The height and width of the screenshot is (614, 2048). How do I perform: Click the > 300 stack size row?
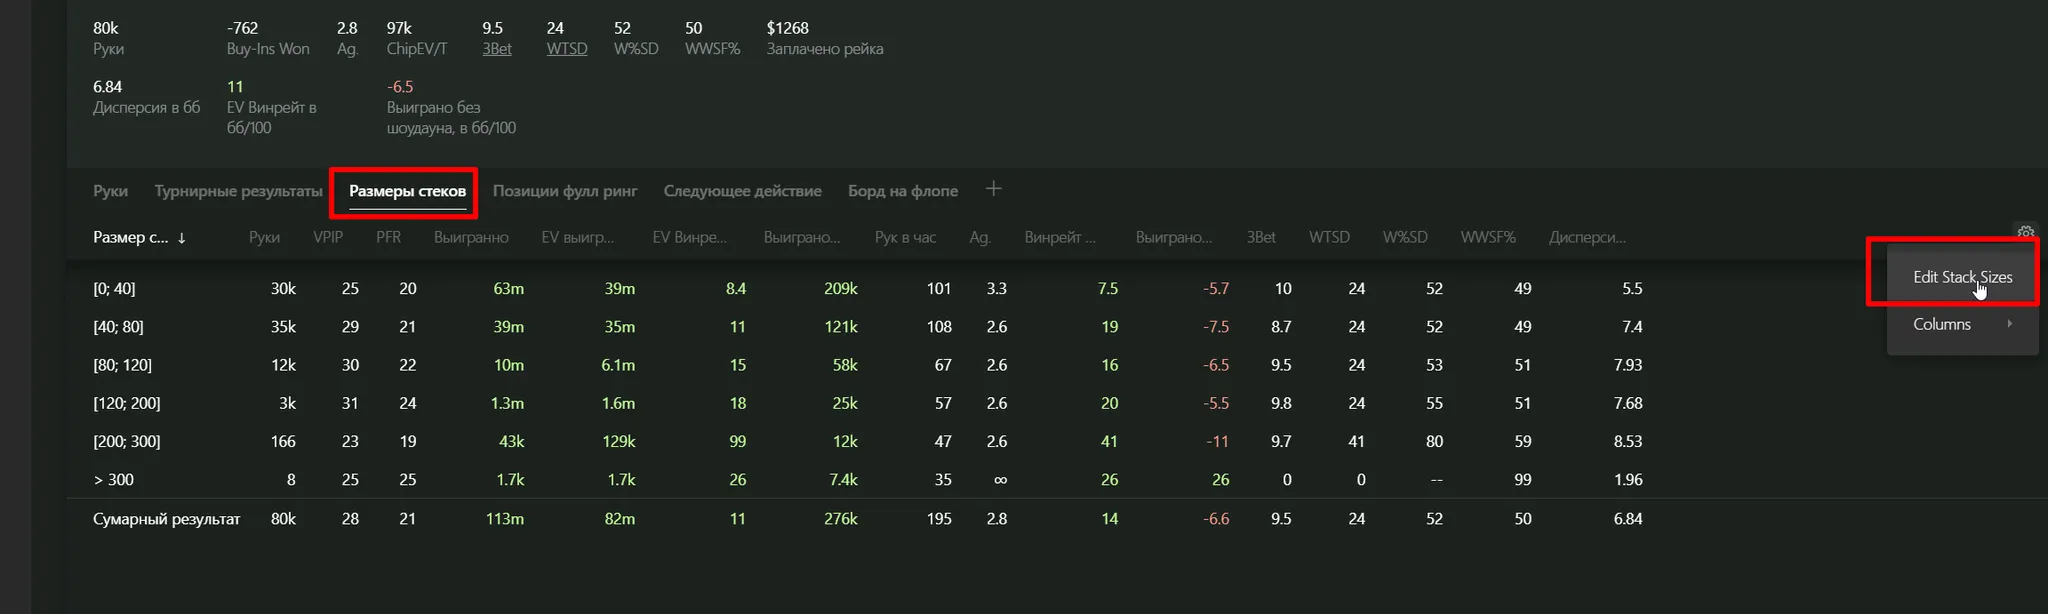pyautogui.click(x=113, y=480)
